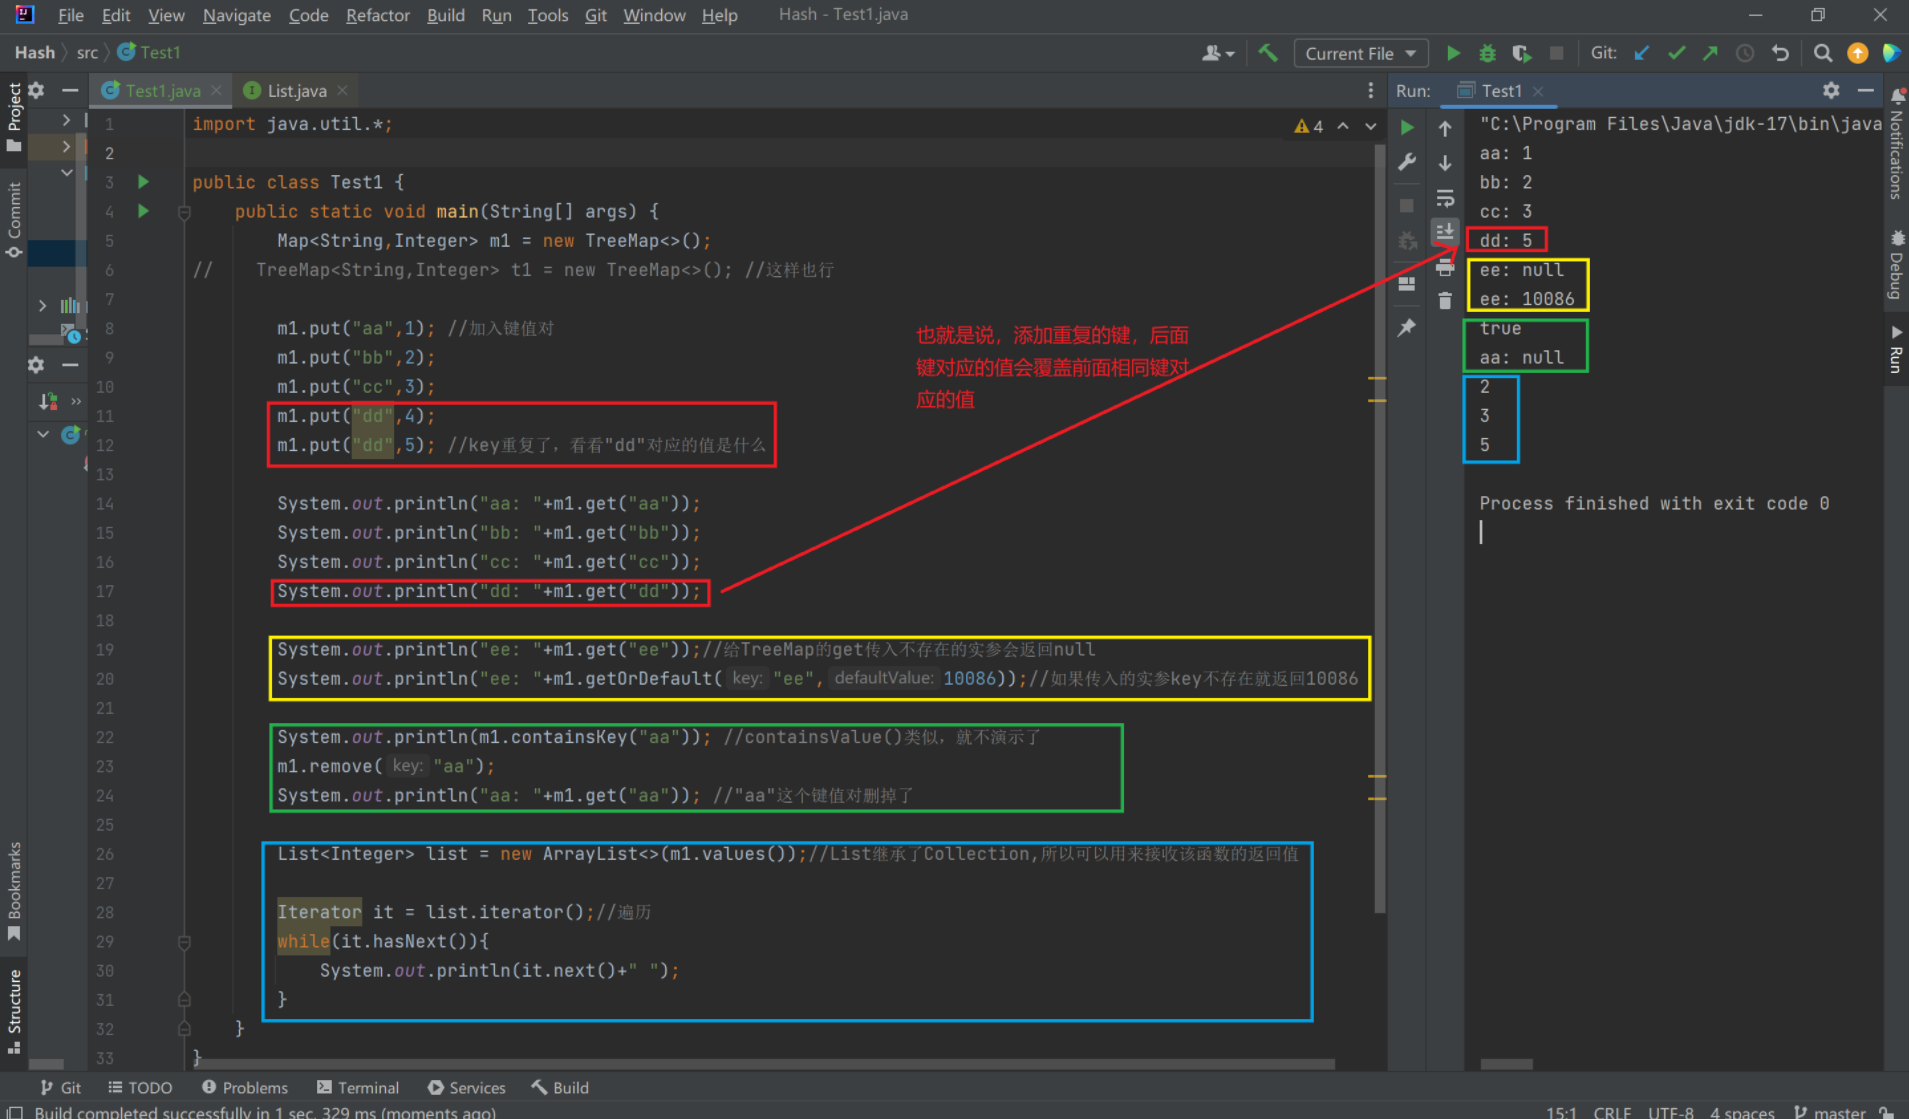Open the Current File run configuration dropdown

tap(1360, 53)
